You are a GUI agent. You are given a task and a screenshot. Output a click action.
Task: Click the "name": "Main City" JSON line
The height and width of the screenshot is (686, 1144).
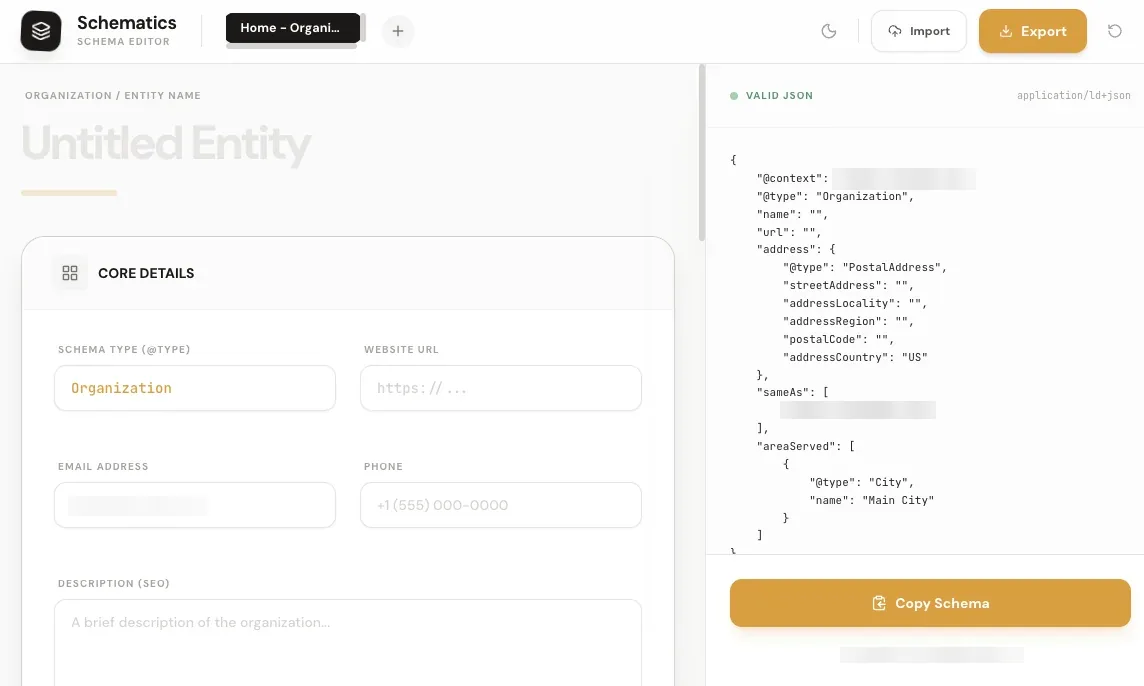click(x=871, y=500)
